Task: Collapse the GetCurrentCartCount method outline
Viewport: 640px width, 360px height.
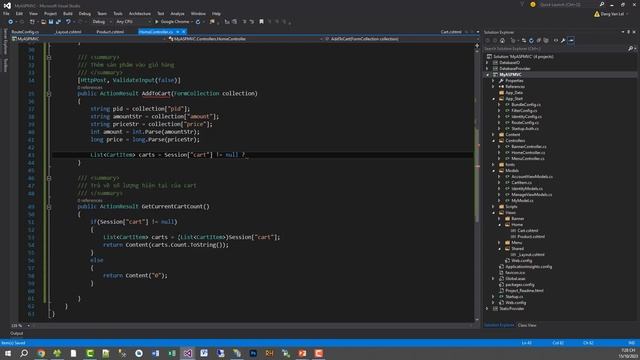Action: tap(49, 207)
